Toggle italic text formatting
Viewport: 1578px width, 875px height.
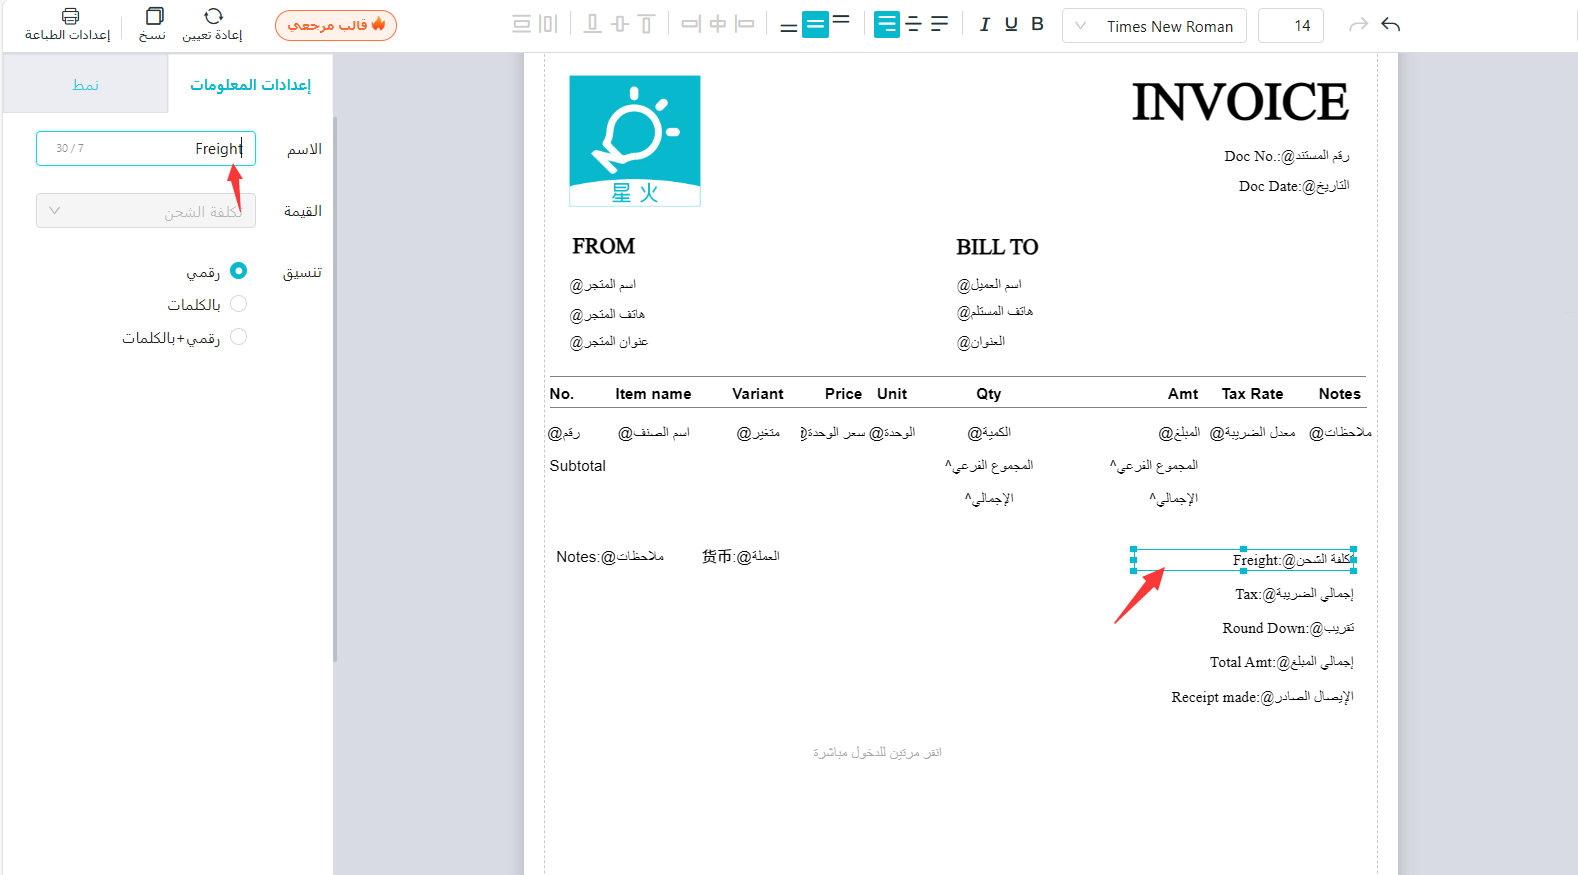tap(985, 25)
